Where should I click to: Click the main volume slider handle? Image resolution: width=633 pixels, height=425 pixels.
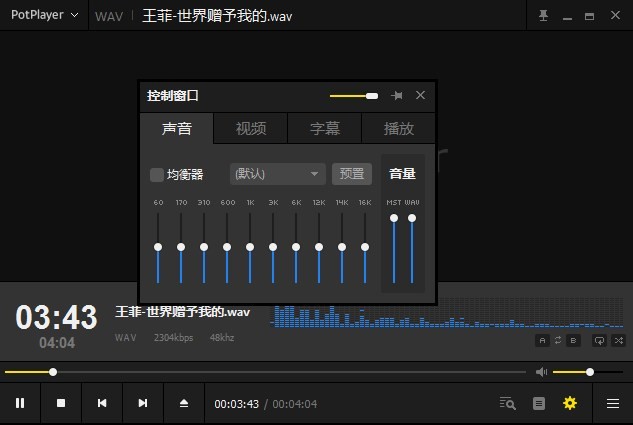pyautogui.click(x=590, y=372)
